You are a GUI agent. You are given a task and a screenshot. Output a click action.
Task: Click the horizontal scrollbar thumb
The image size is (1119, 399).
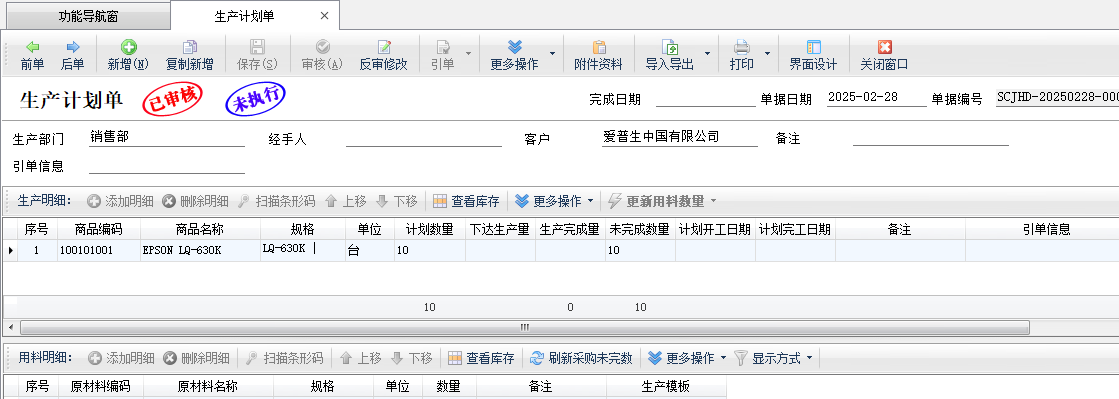pos(525,327)
